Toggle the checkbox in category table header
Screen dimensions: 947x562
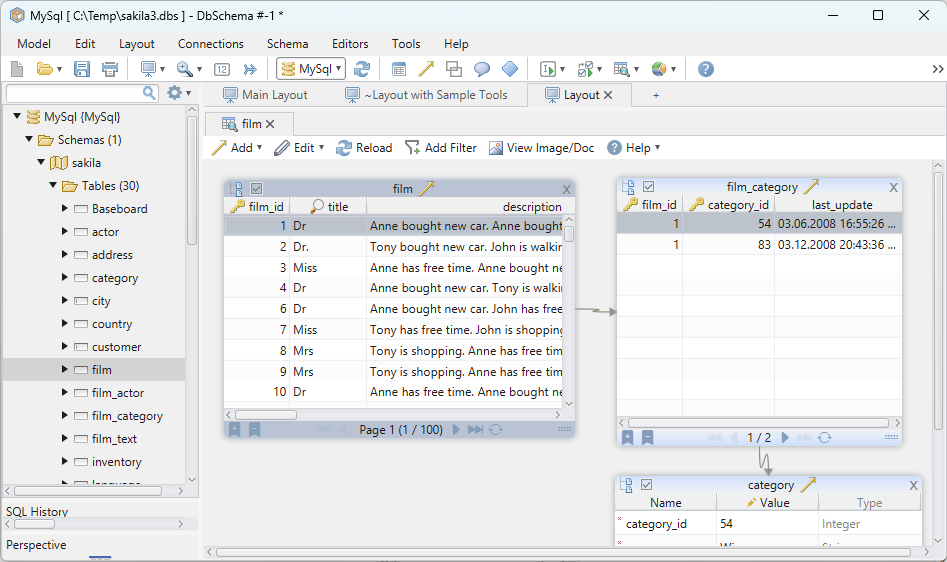coord(646,484)
